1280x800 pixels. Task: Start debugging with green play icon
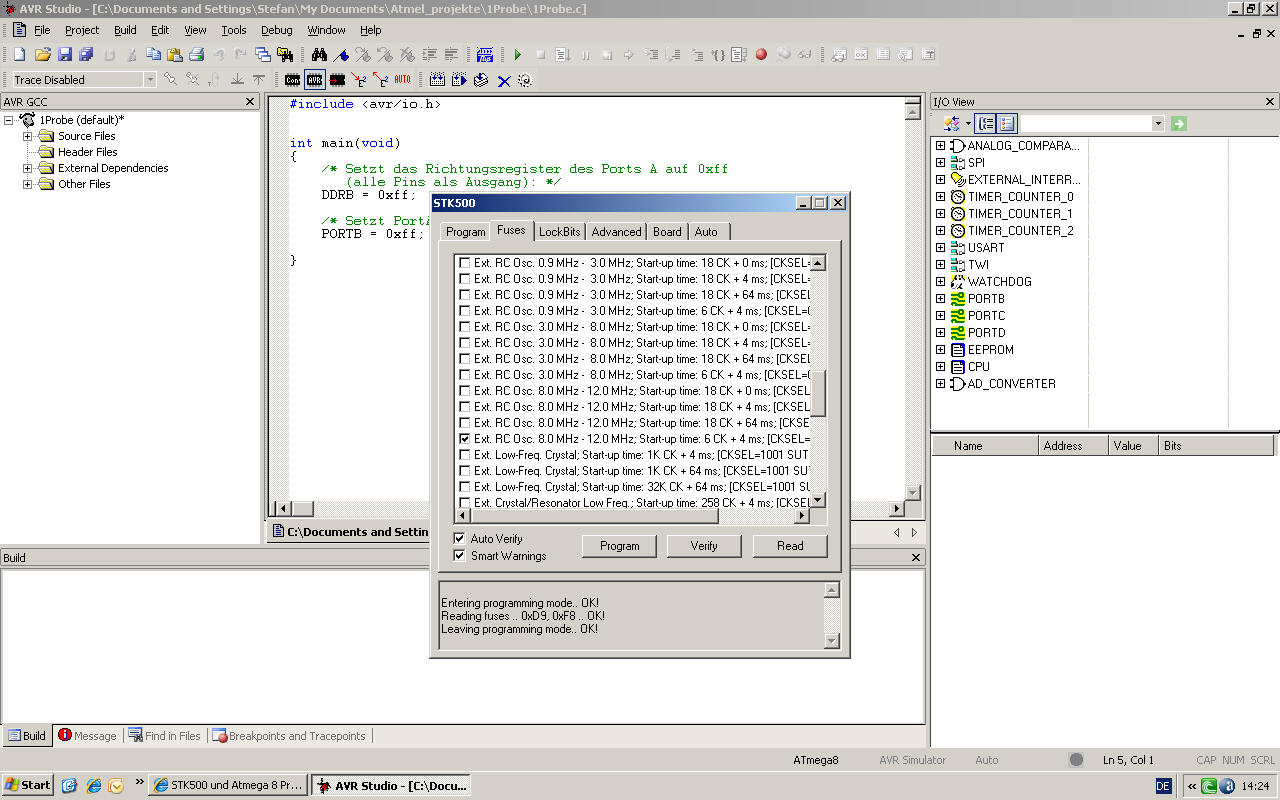coord(517,55)
